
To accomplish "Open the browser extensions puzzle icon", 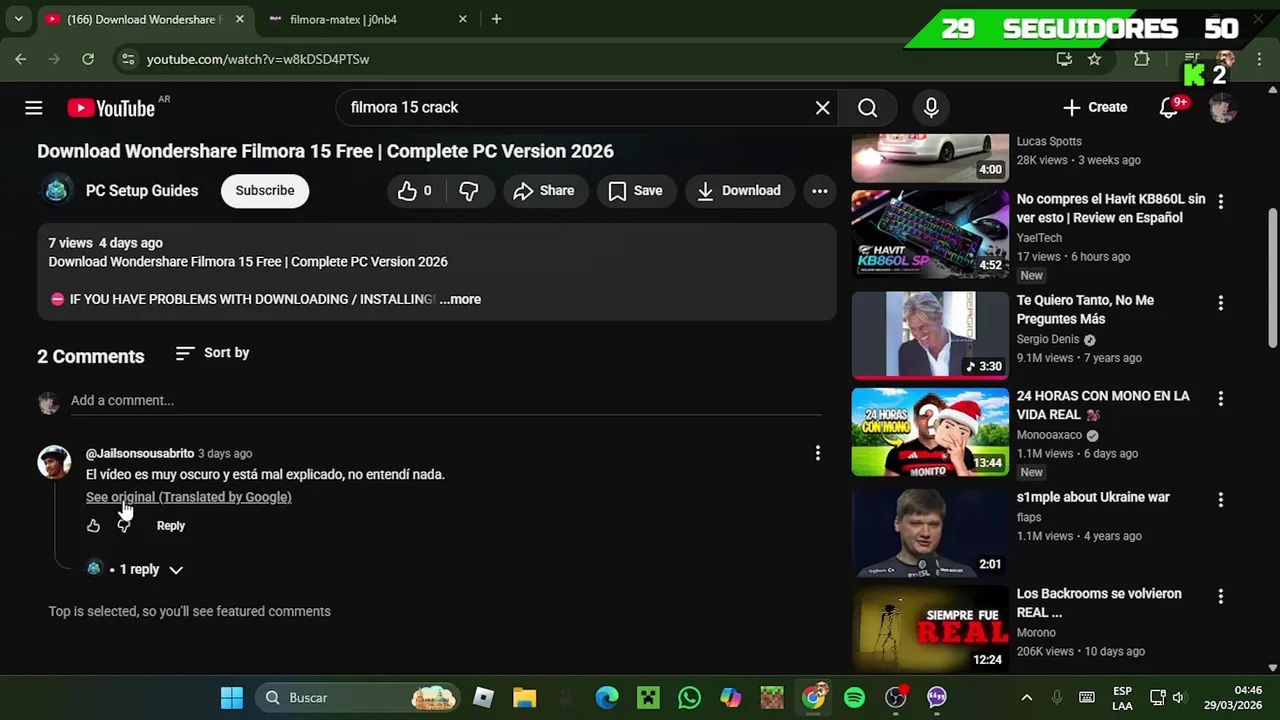I will (x=1141, y=59).
